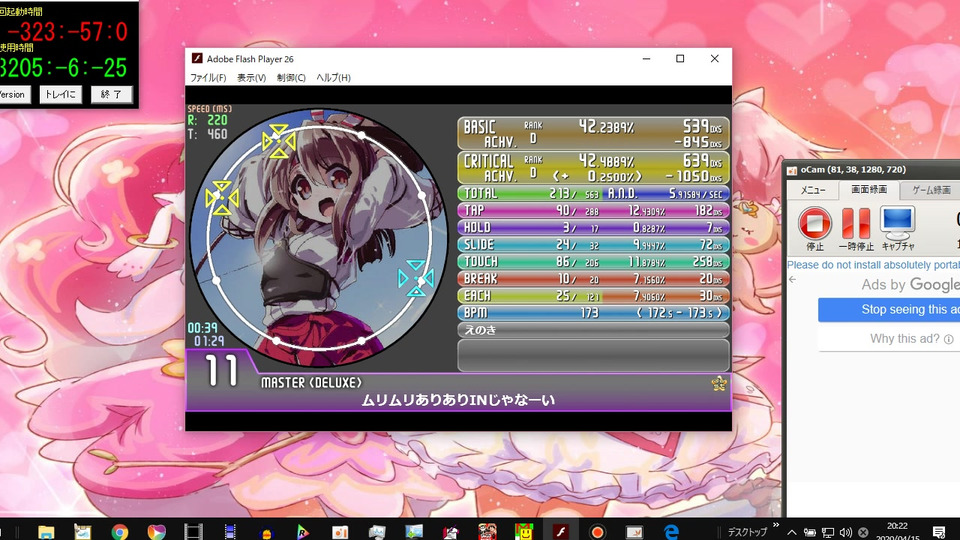The height and width of the screenshot is (540, 960).
Task: Switch to Flash Player taskbar icon
Action: pyautogui.click(x=561, y=531)
